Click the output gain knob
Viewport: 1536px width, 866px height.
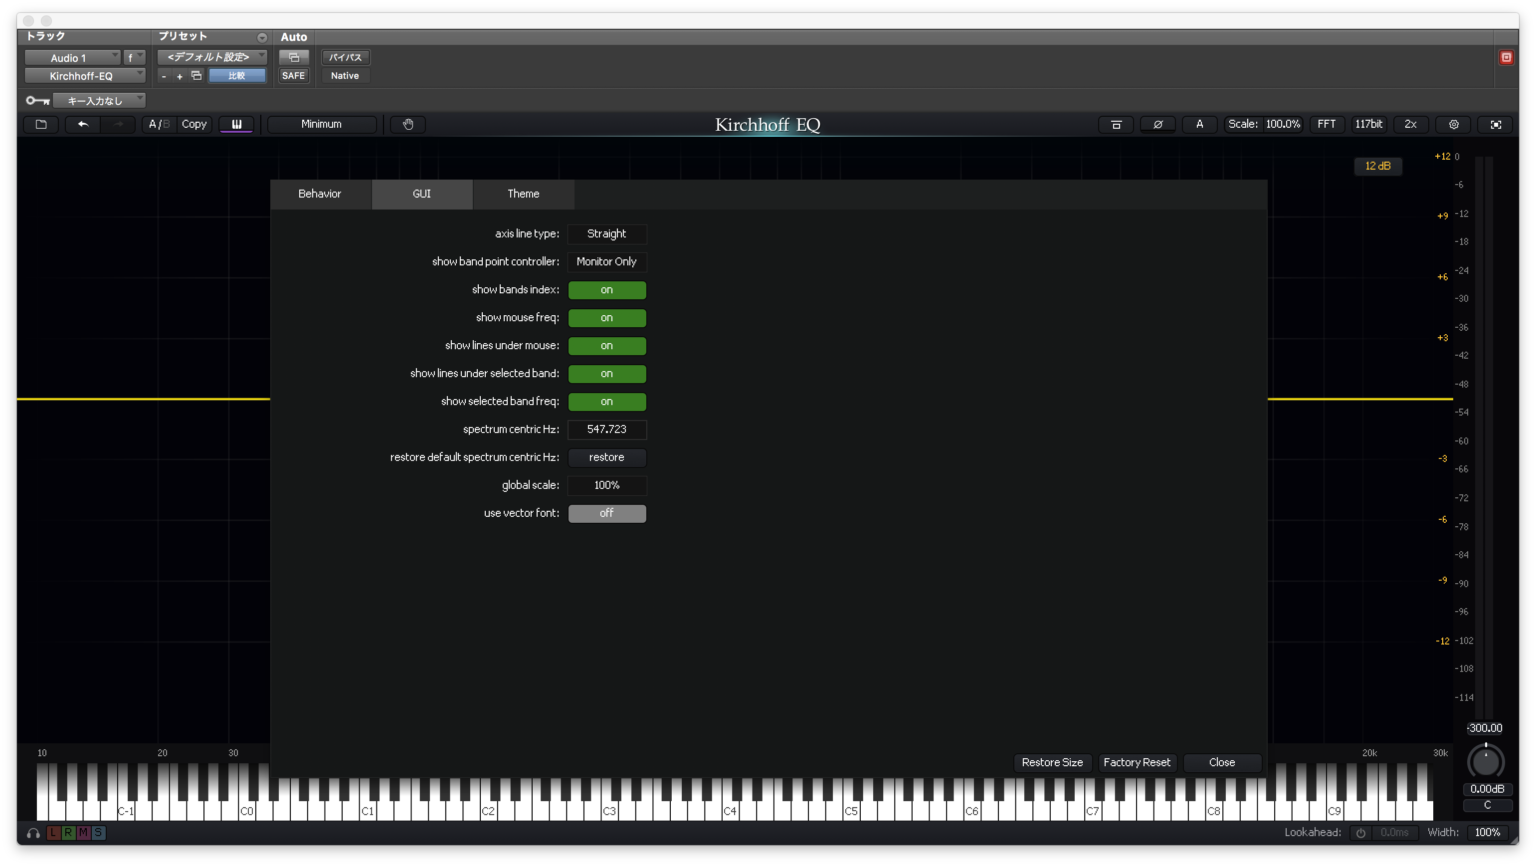[1485, 762]
